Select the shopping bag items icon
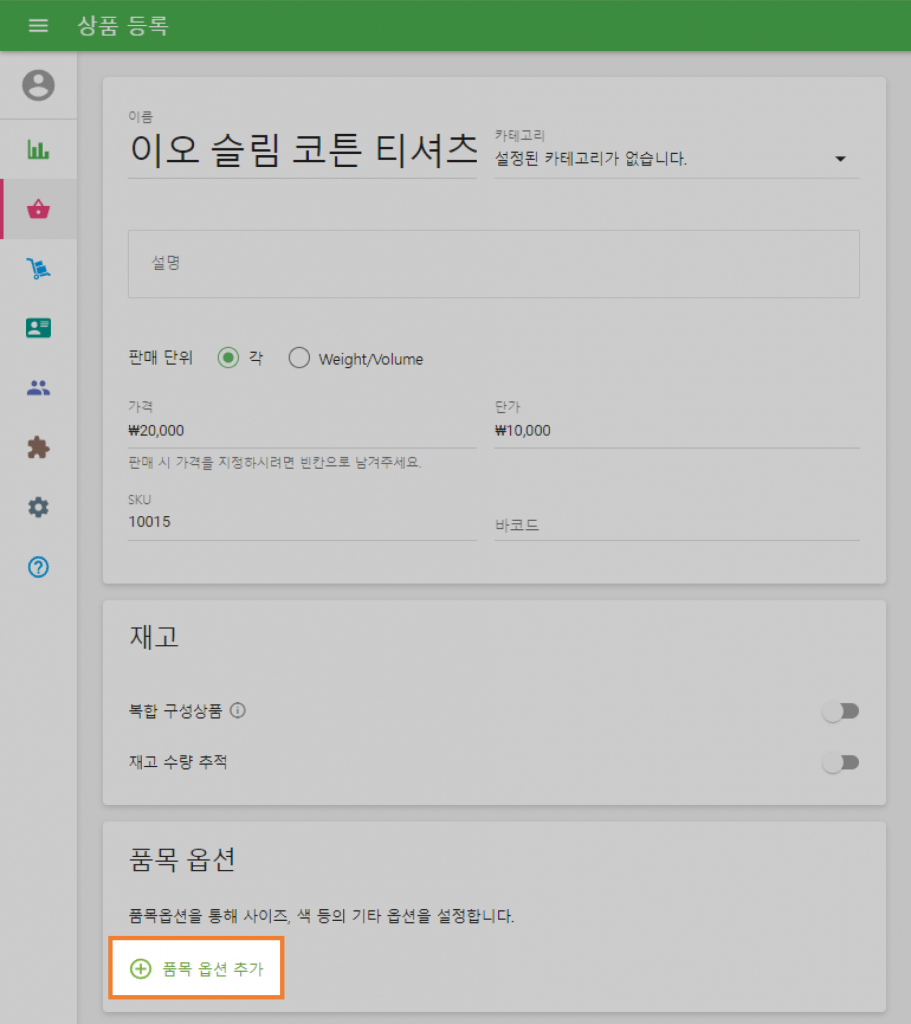This screenshot has width=911, height=1024. click(x=39, y=209)
